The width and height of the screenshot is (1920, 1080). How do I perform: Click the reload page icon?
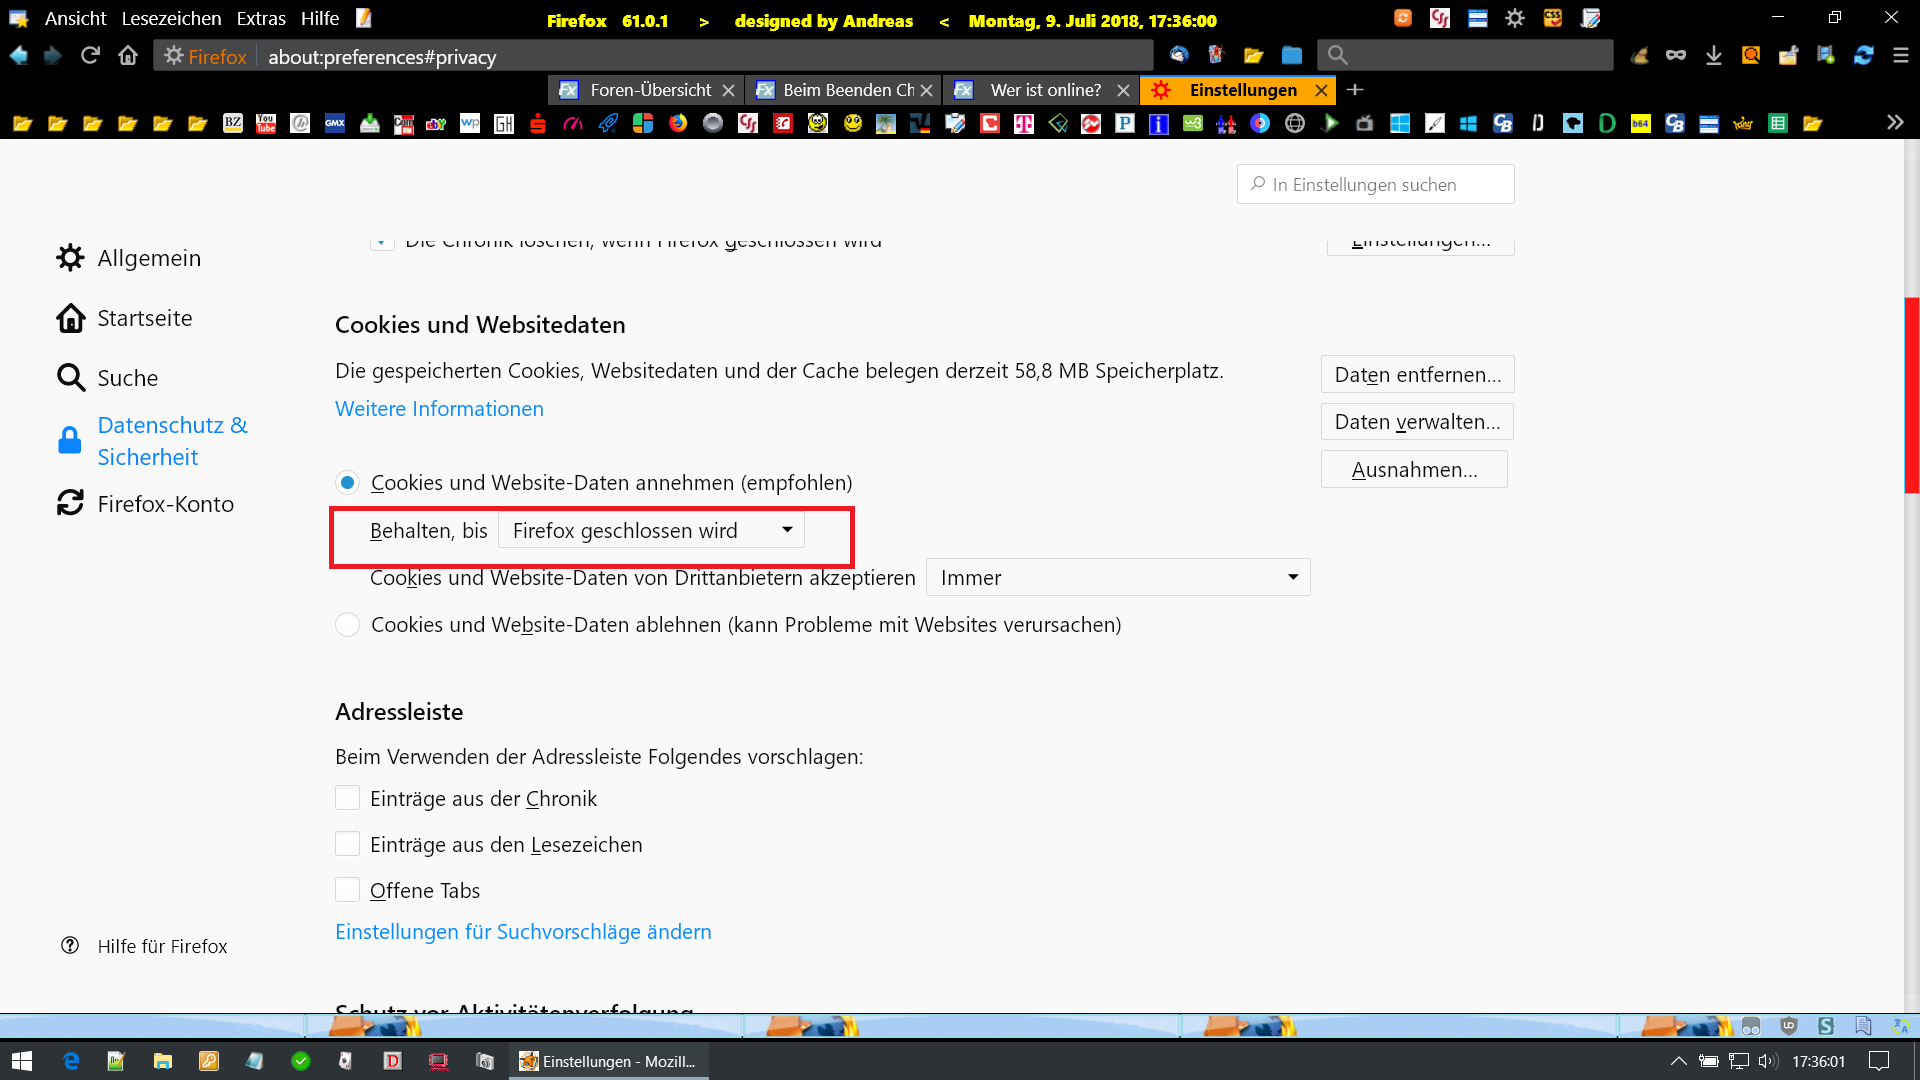[90, 56]
